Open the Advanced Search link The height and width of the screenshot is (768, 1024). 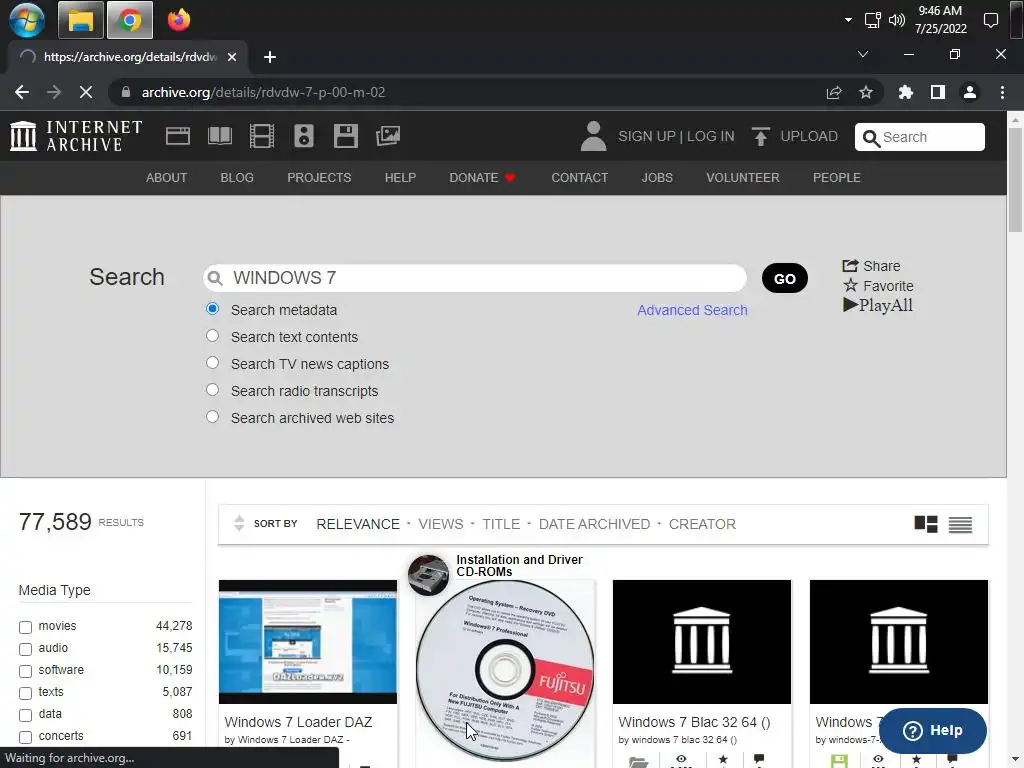point(692,310)
